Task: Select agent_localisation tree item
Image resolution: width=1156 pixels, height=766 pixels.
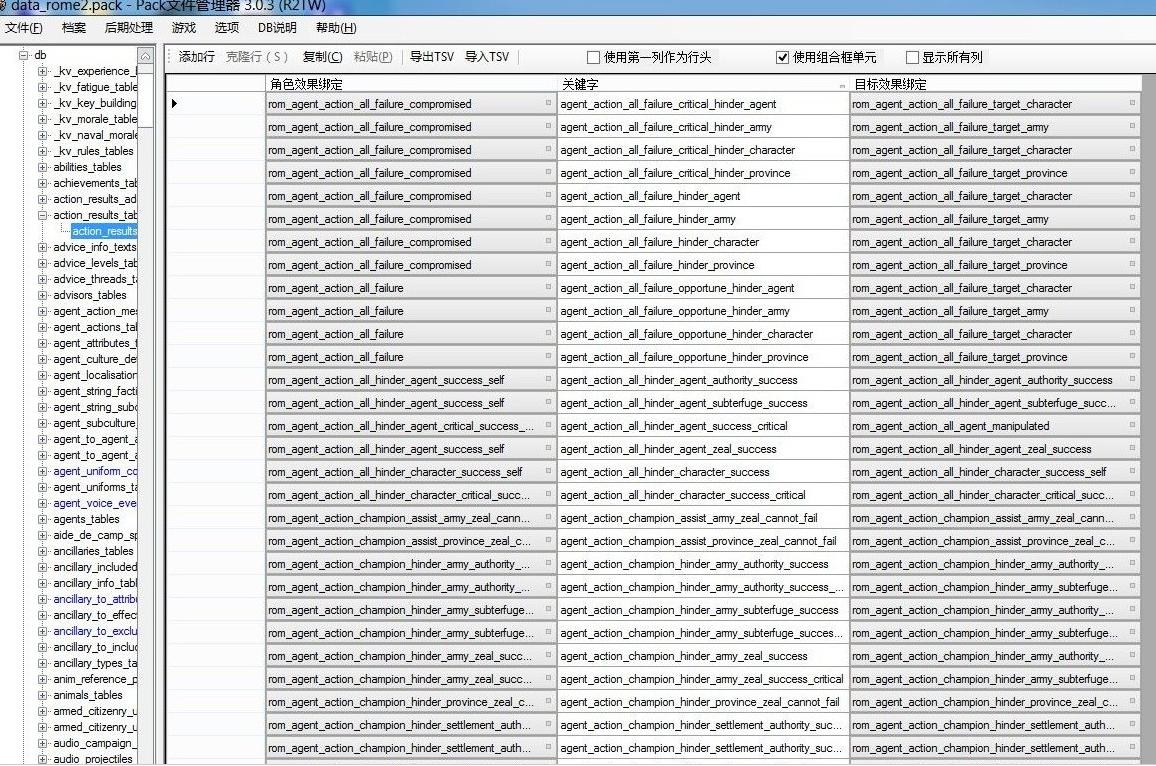Action: click(x=94, y=375)
